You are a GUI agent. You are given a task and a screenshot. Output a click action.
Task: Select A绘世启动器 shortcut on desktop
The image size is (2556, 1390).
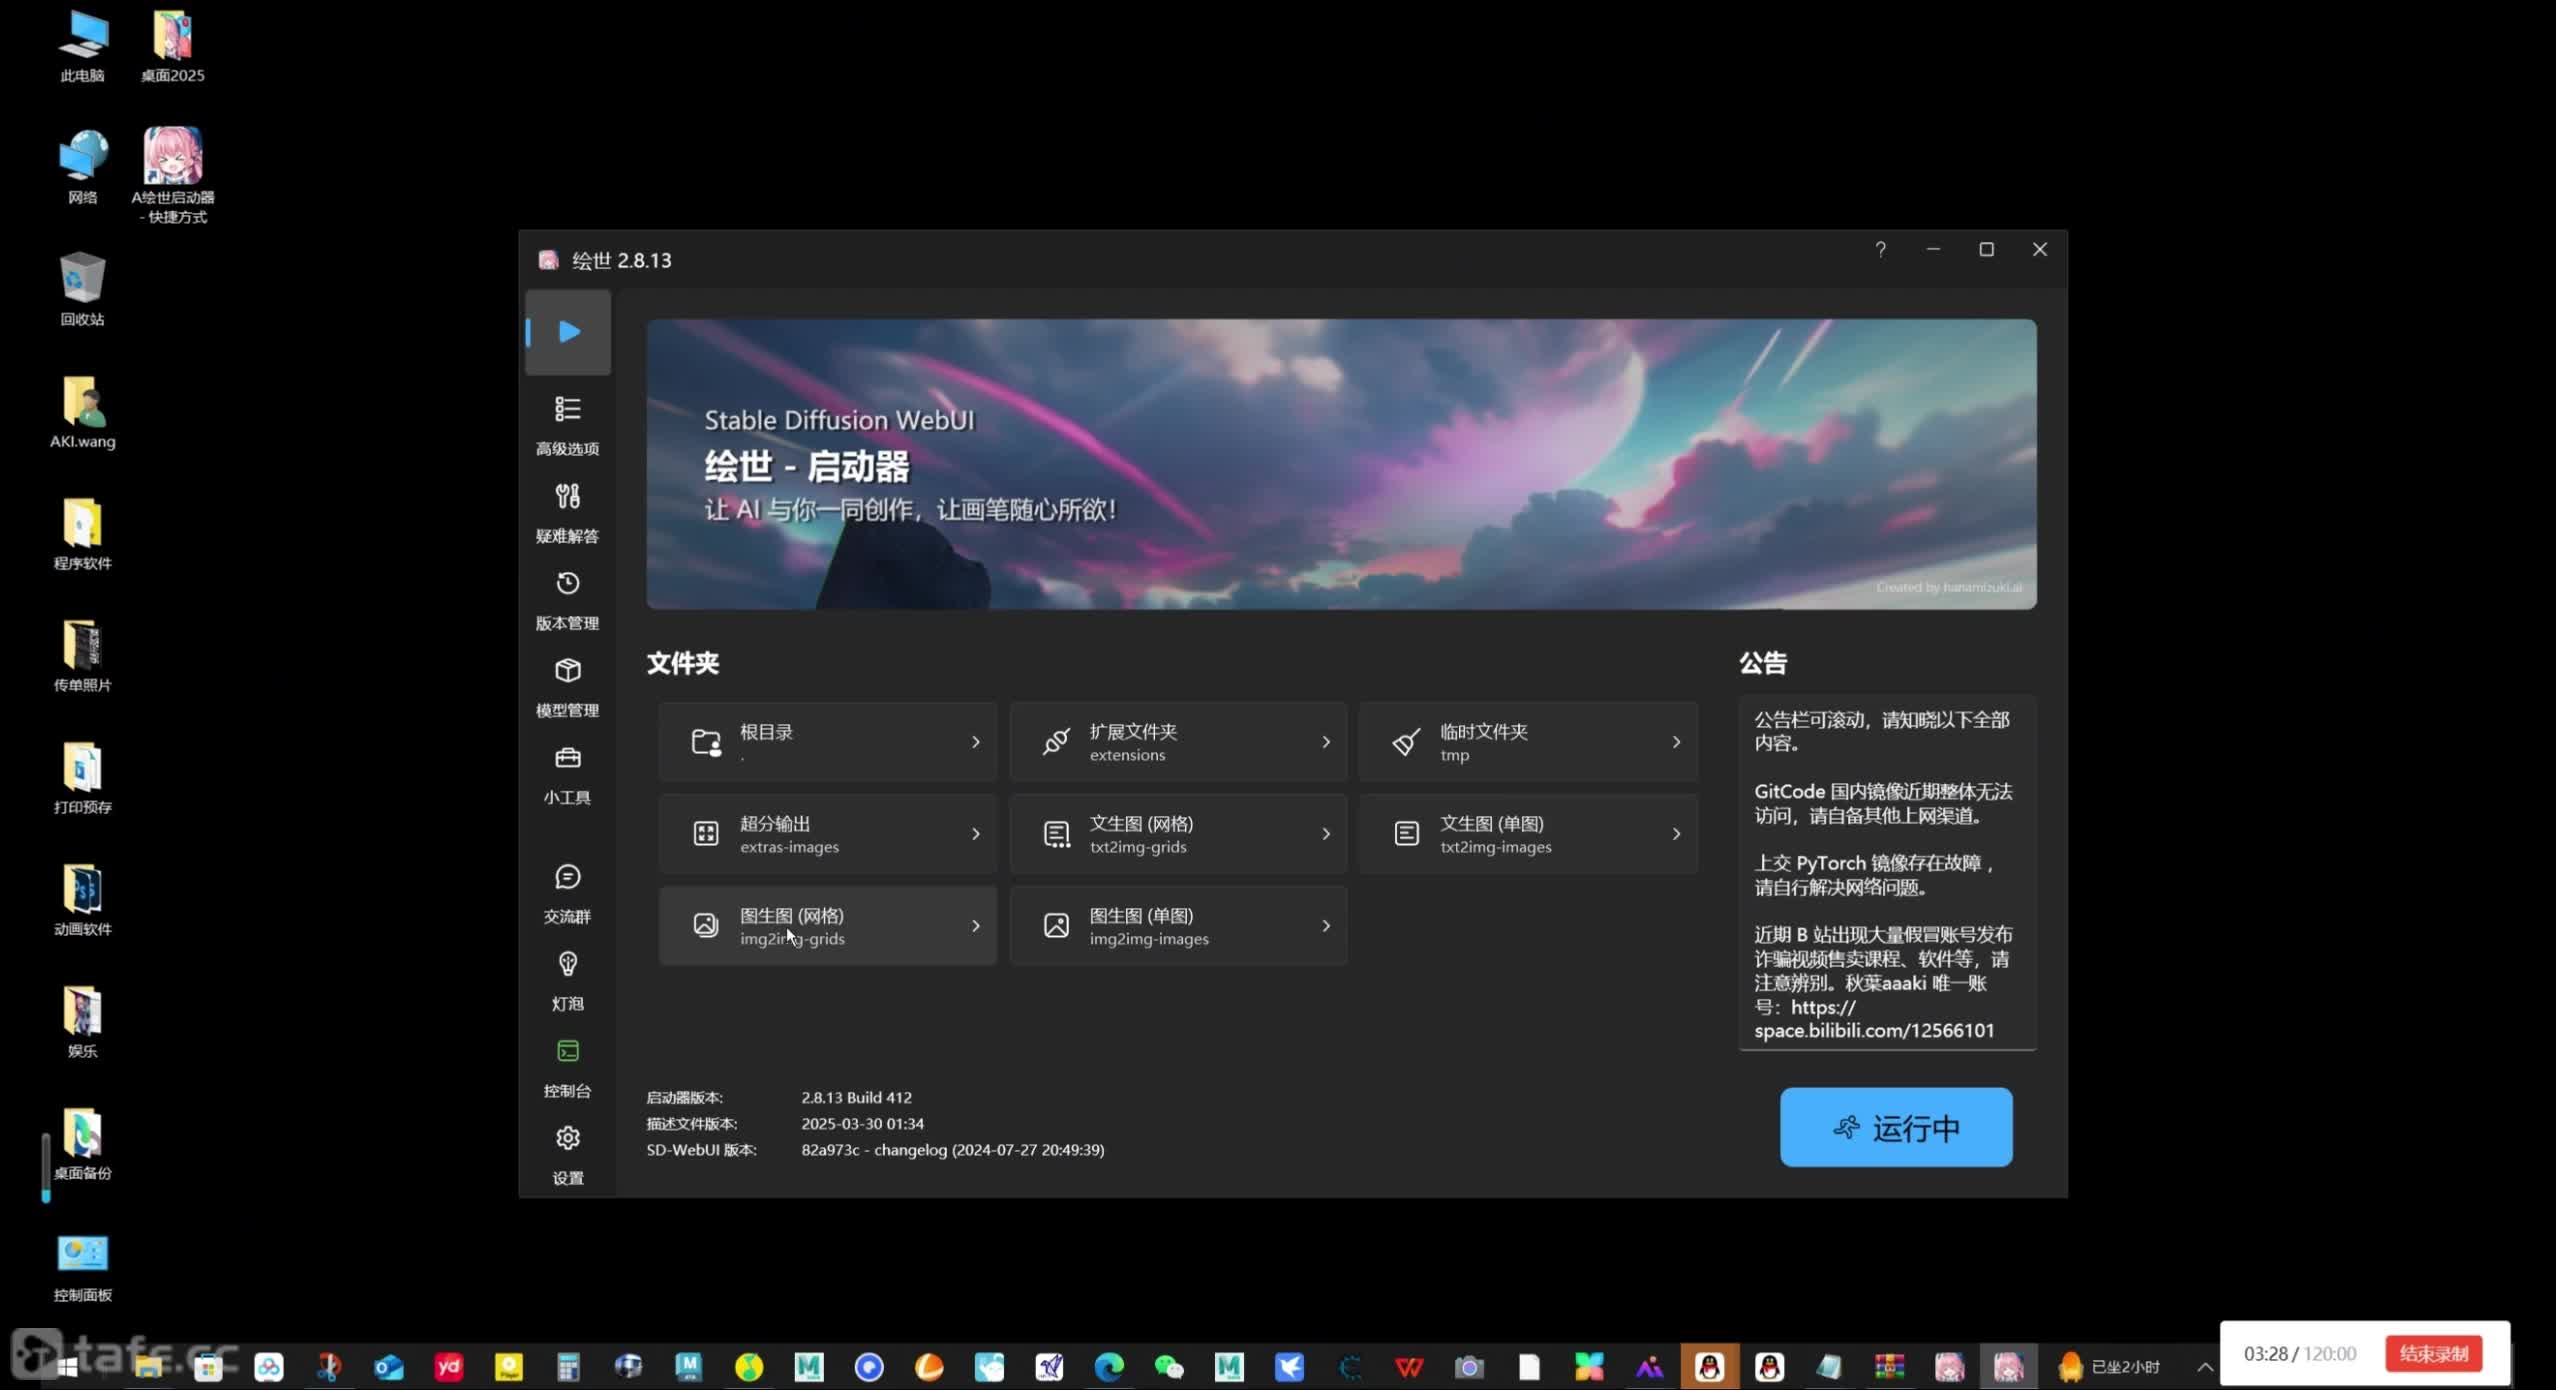[172, 175]
